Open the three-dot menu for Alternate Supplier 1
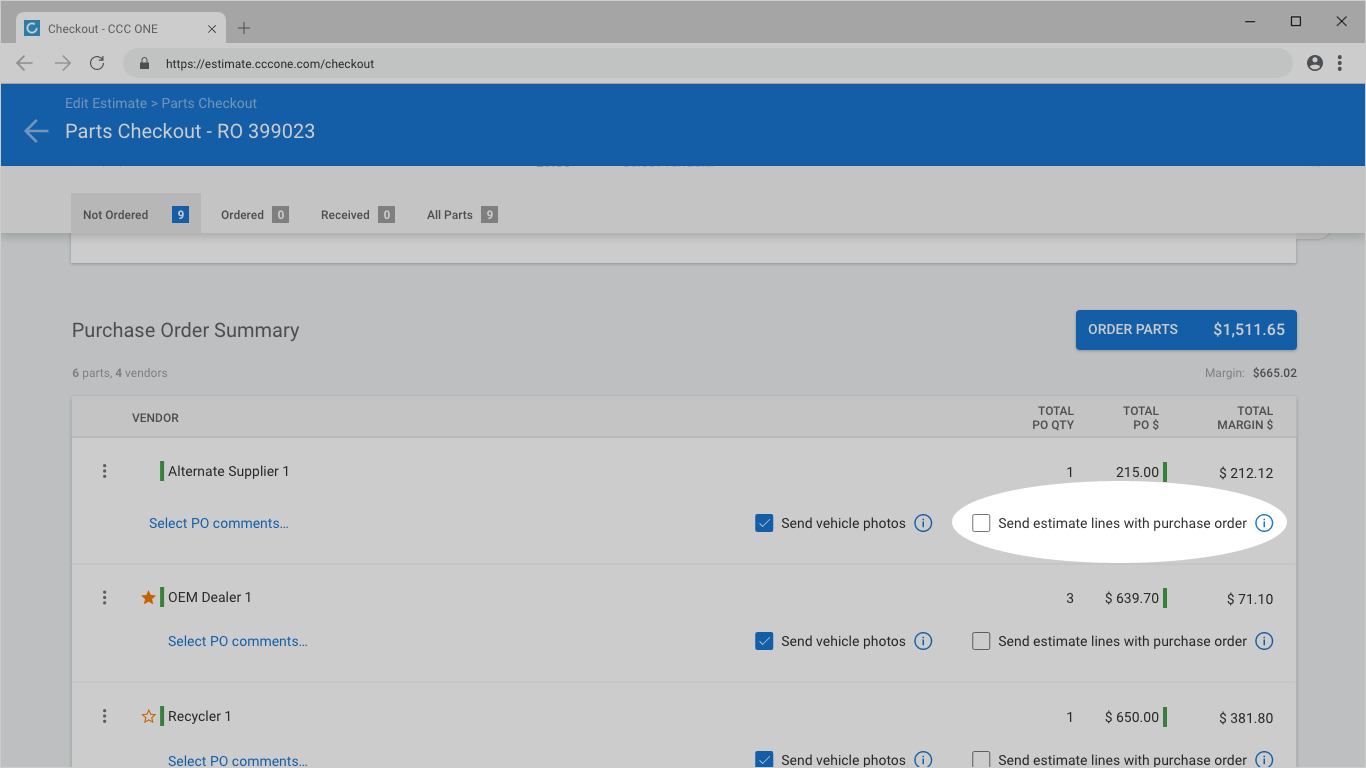Screen dimensions: 1366x768 tap(105, 471)
